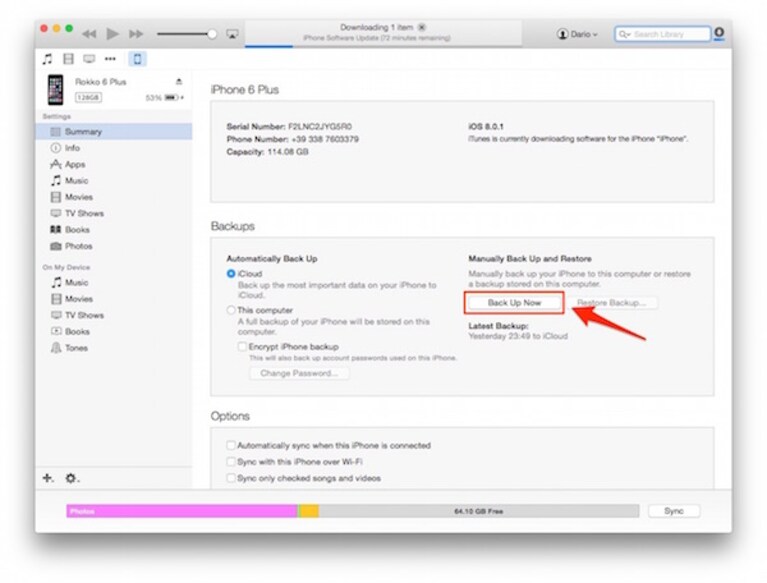The width and height of the screenshot is (767, 583).
Task: Click the pink Photos storage segment
Action: pyautogui.click(x=181, y=511)
